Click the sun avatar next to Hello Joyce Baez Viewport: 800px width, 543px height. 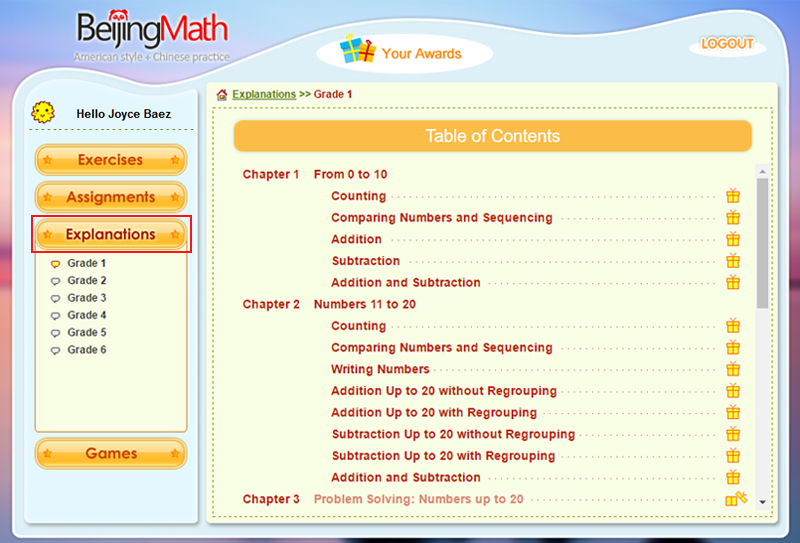click(43, 112)
